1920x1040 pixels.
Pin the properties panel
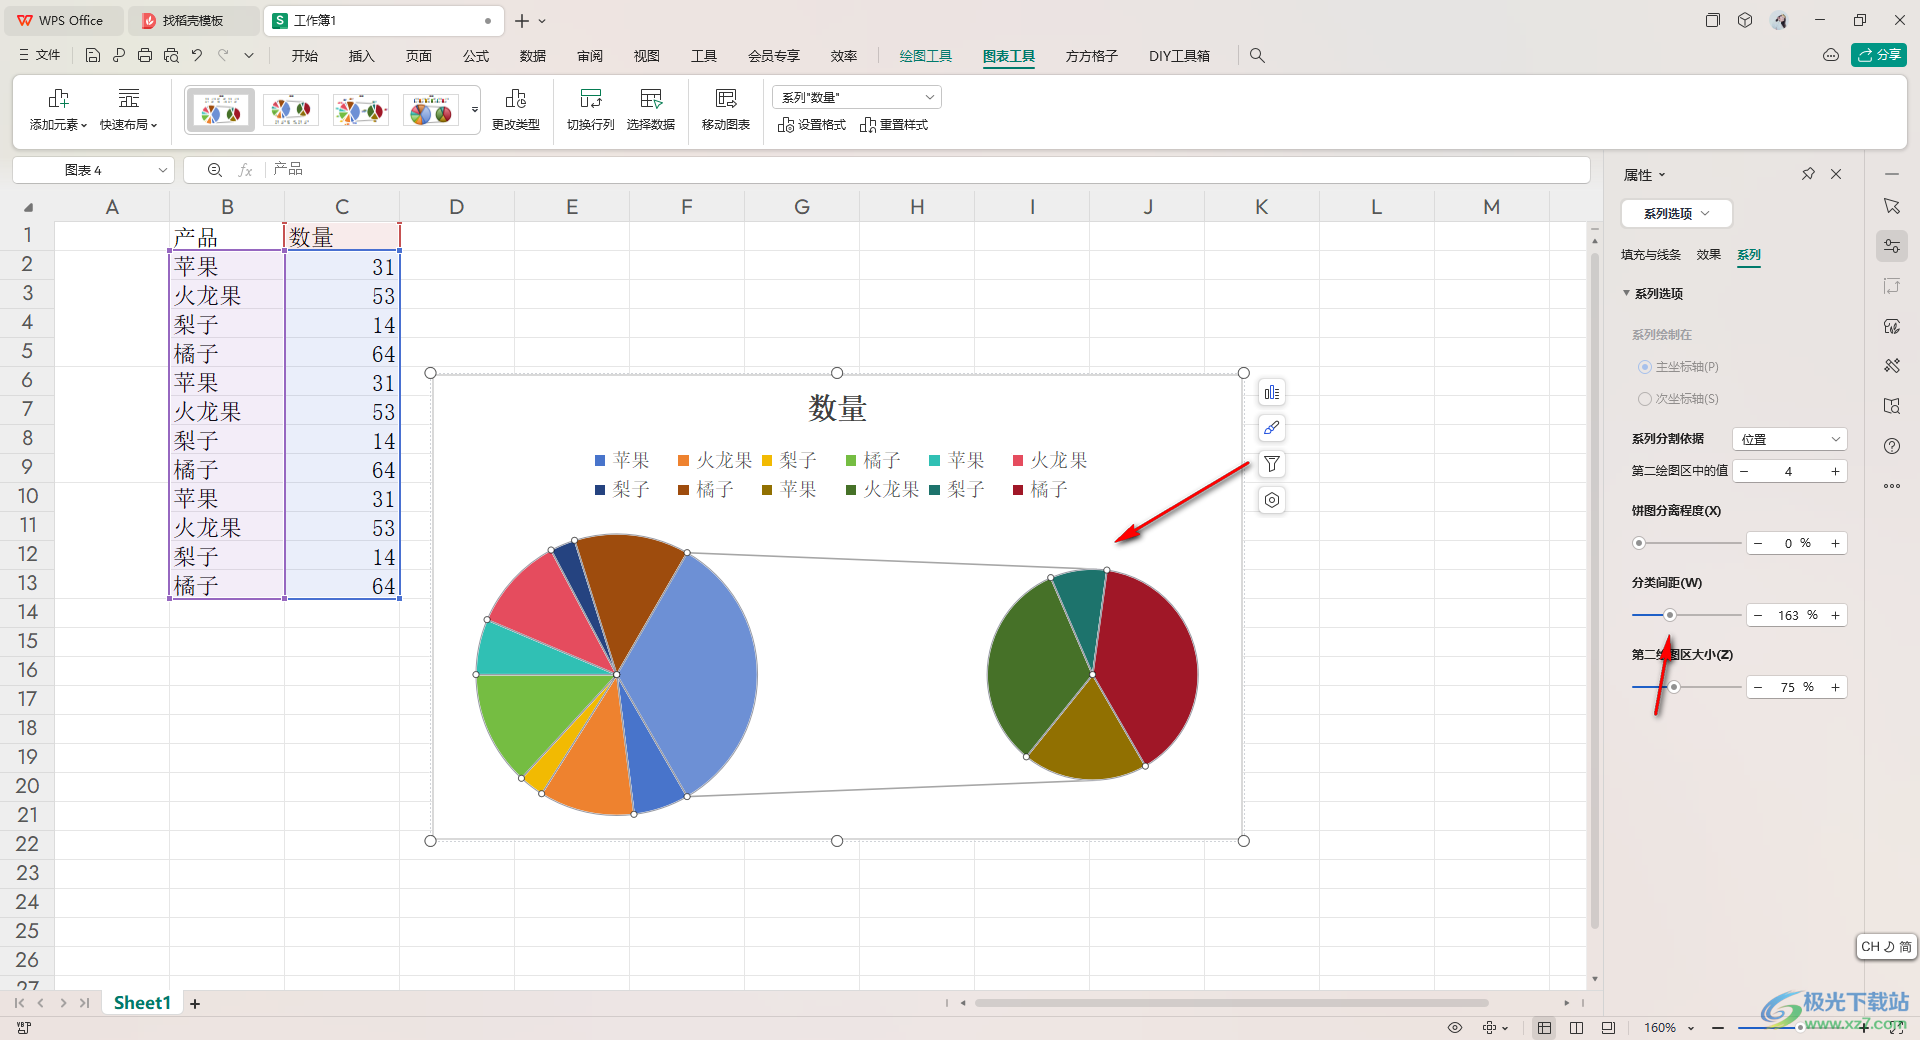1808,174
